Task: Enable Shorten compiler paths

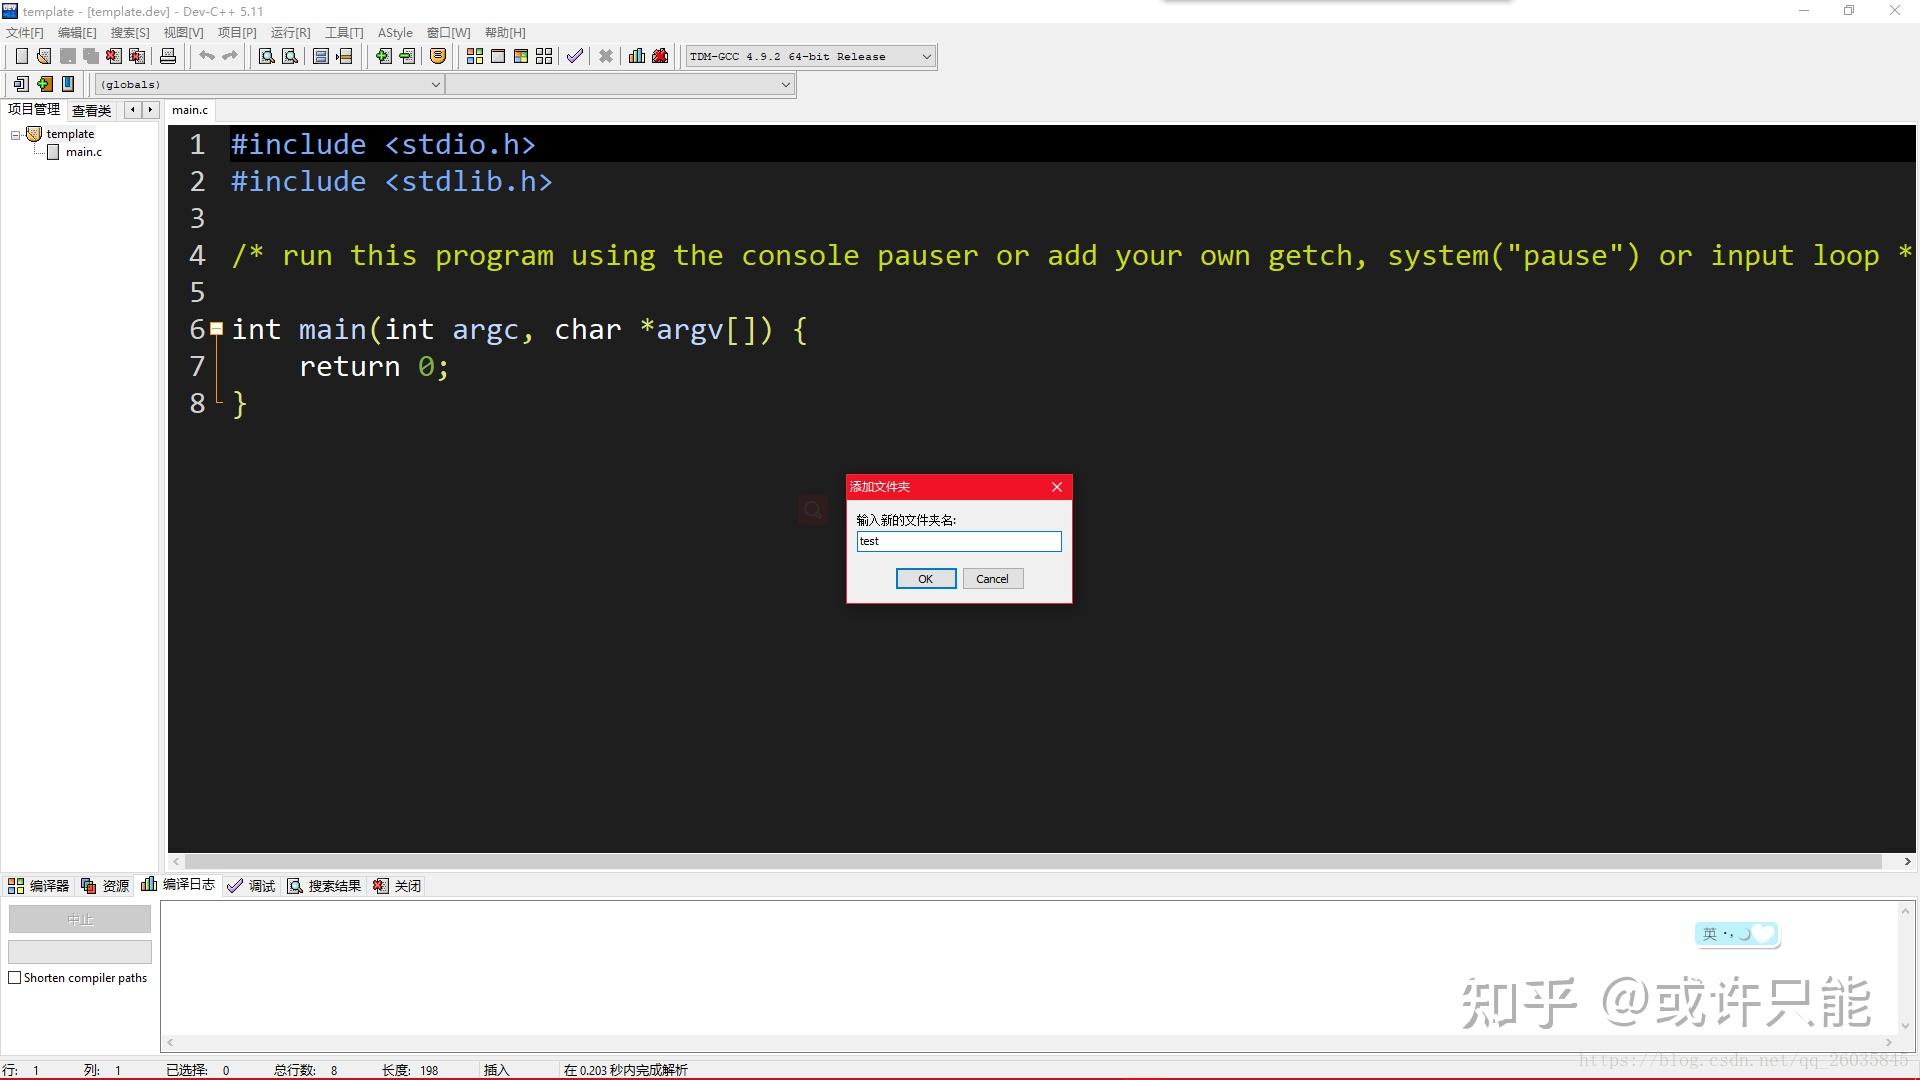Action: click(x=16, y=978)
